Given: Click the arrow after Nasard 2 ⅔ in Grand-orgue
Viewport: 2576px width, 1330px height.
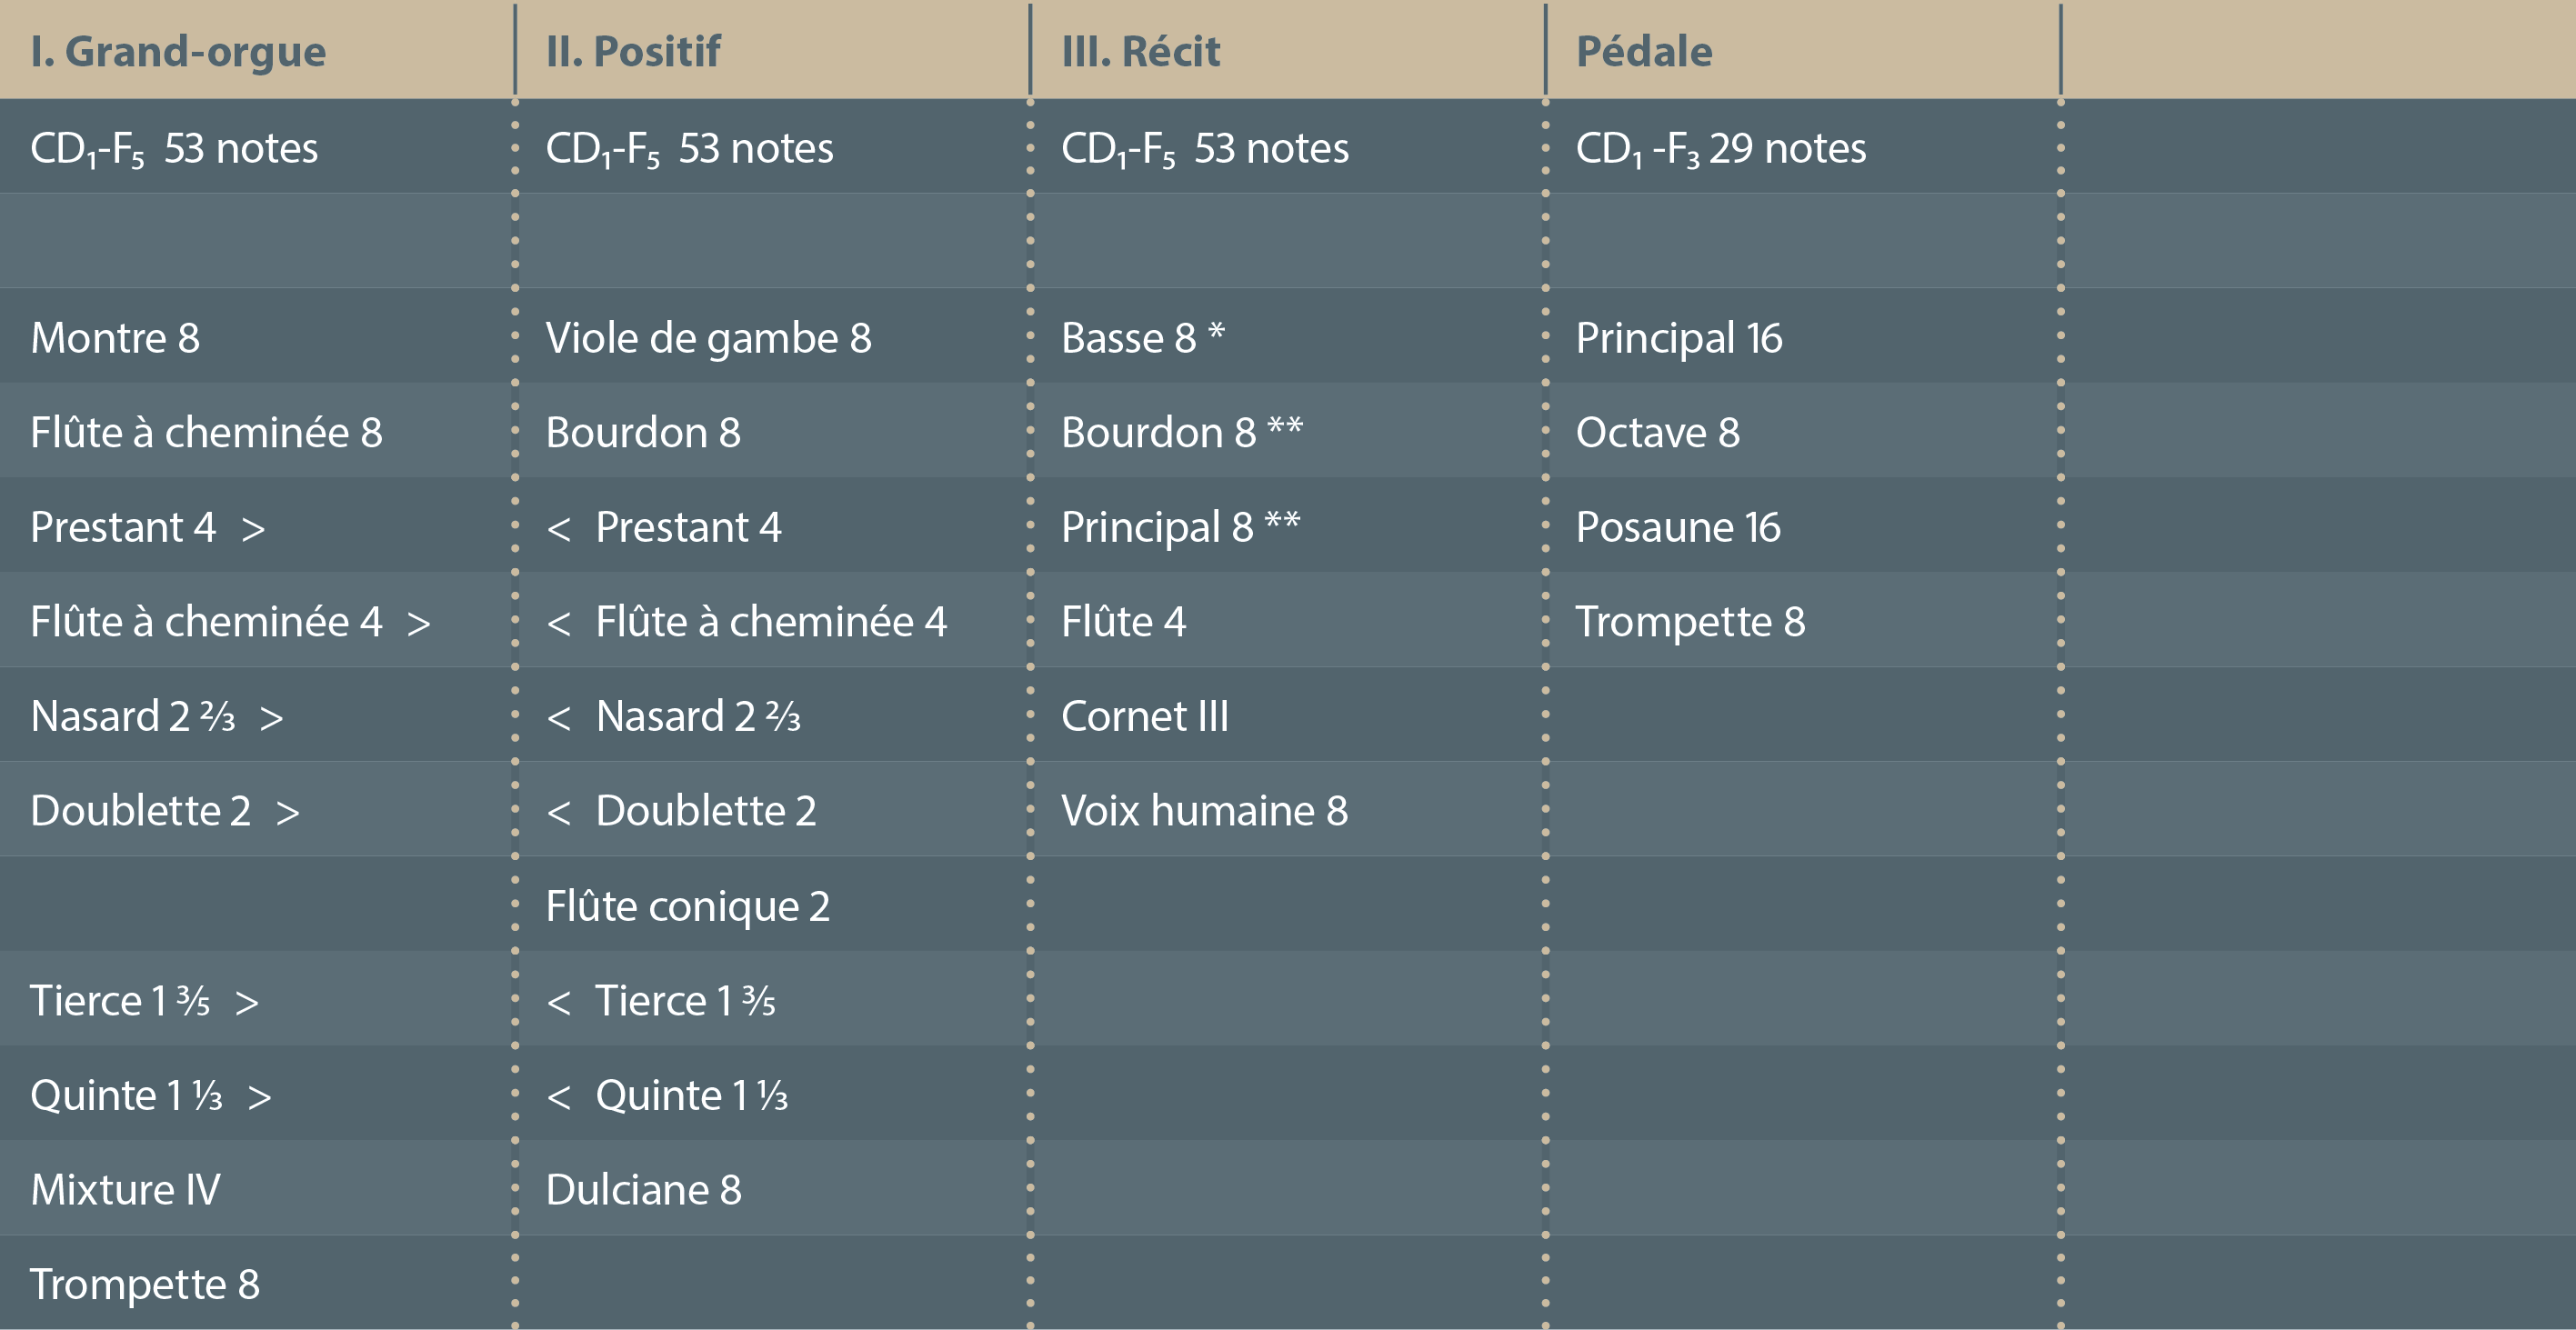Looking at the screenshot, I should (x=271, y=718).
